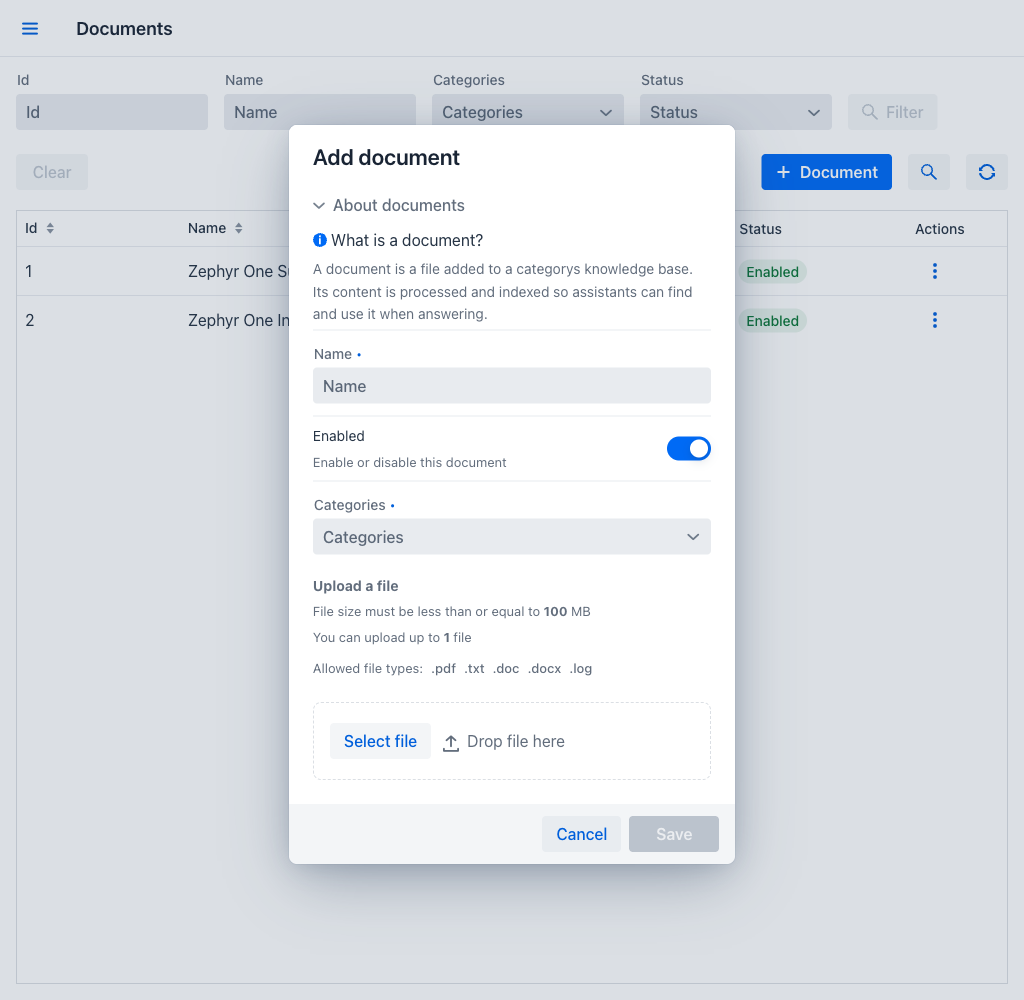This screenshot has width=1024, height=1000.
Task: Click the Id filter input field
Action: point(112,112)
